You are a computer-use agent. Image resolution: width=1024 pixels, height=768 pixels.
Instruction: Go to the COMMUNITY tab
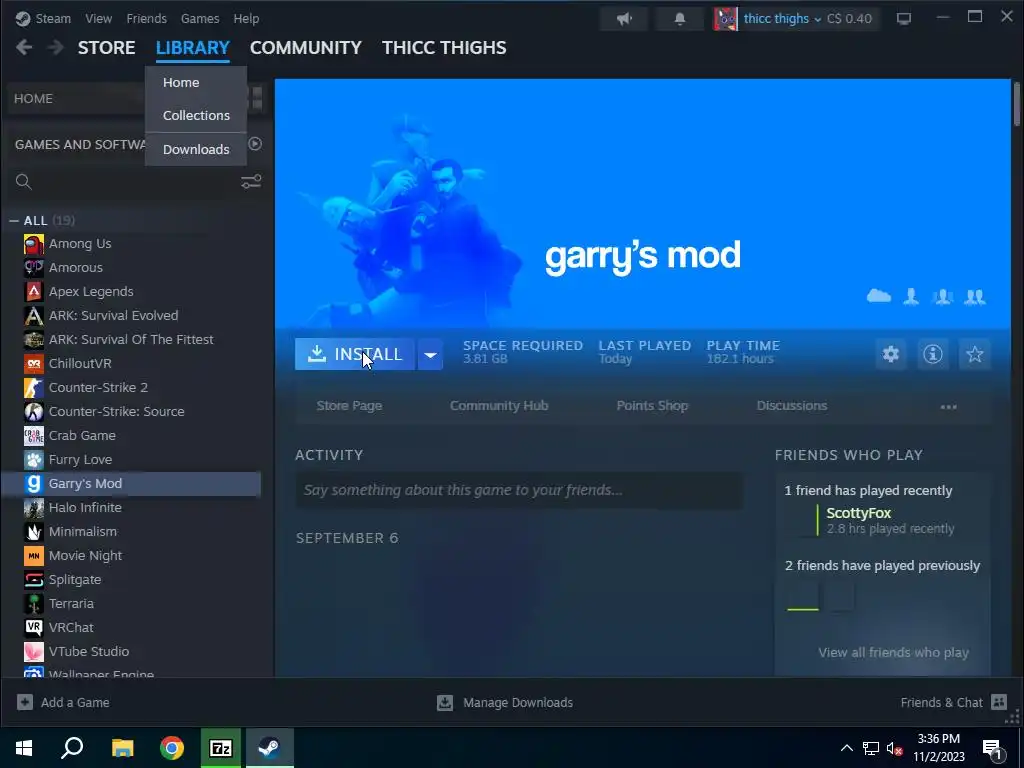click(306, 48)
